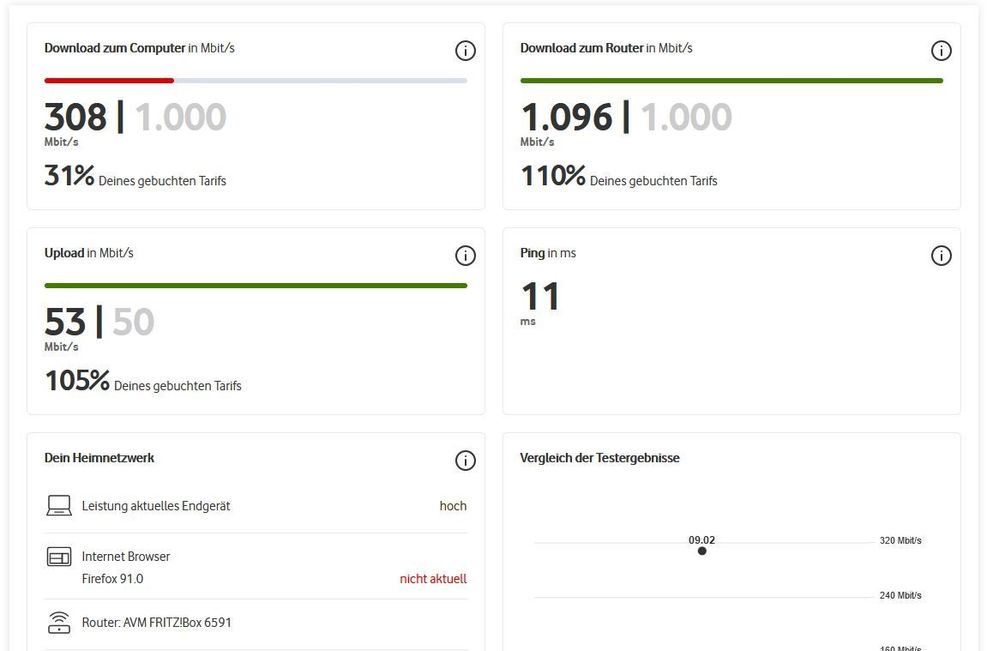Screen dimensions: 999x651
Task: Click green Download zum Router progress bar
Action: click(731, 81)
